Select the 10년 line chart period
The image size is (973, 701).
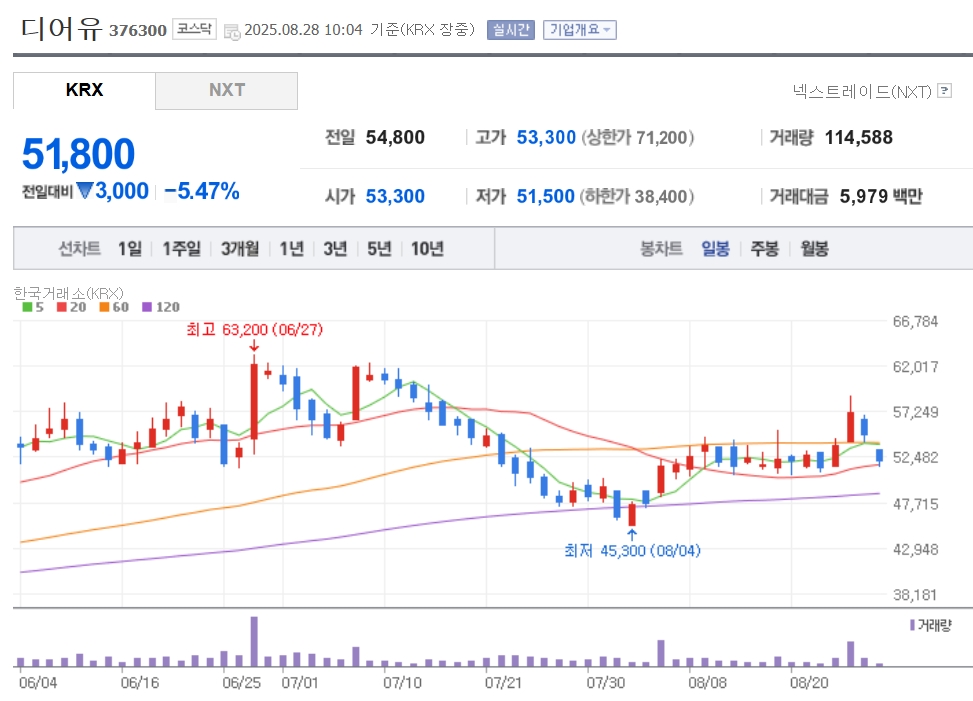pyautogui.click(x=428, y=249)
